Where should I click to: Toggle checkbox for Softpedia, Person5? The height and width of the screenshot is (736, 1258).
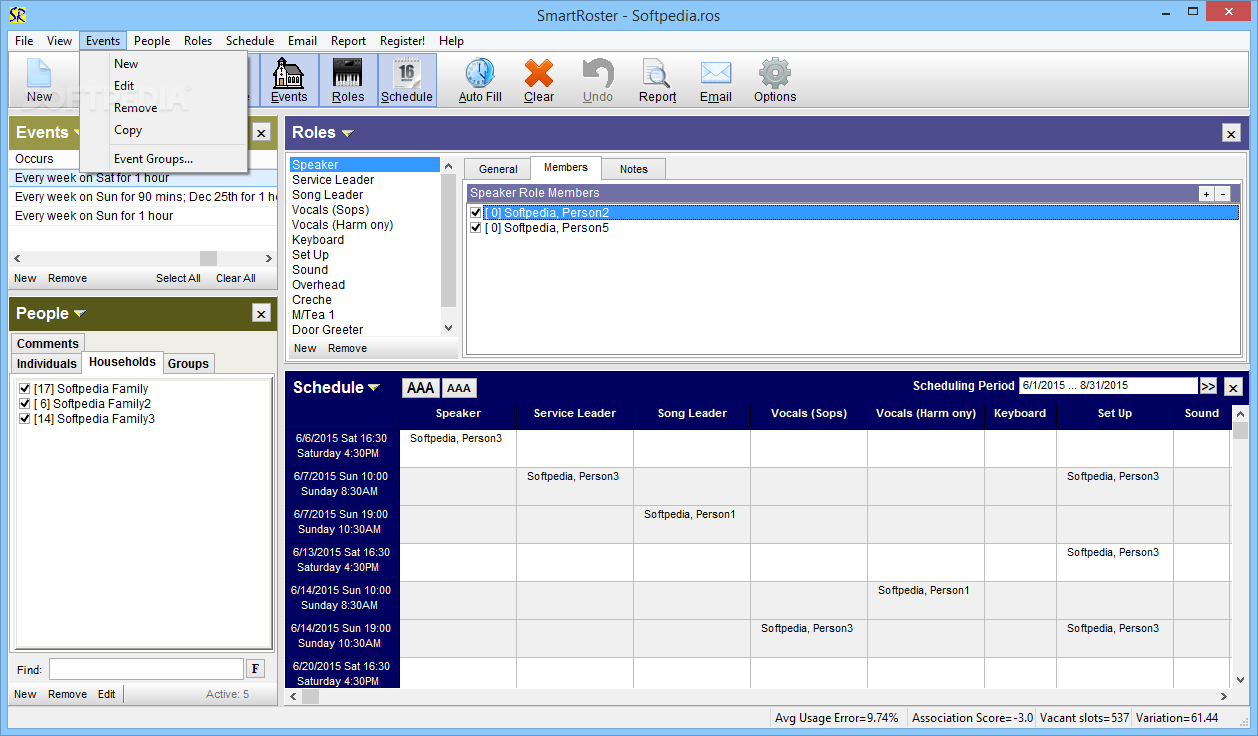476,228
